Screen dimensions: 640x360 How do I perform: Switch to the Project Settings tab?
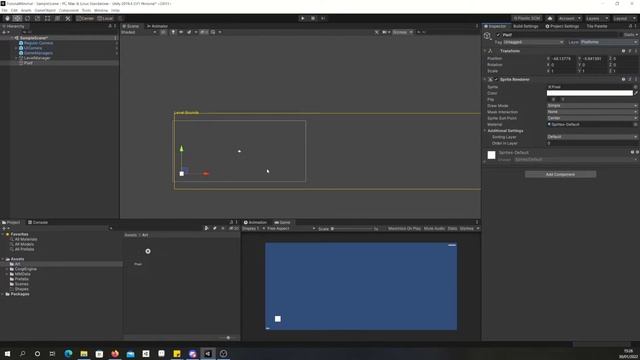(562, 26)
